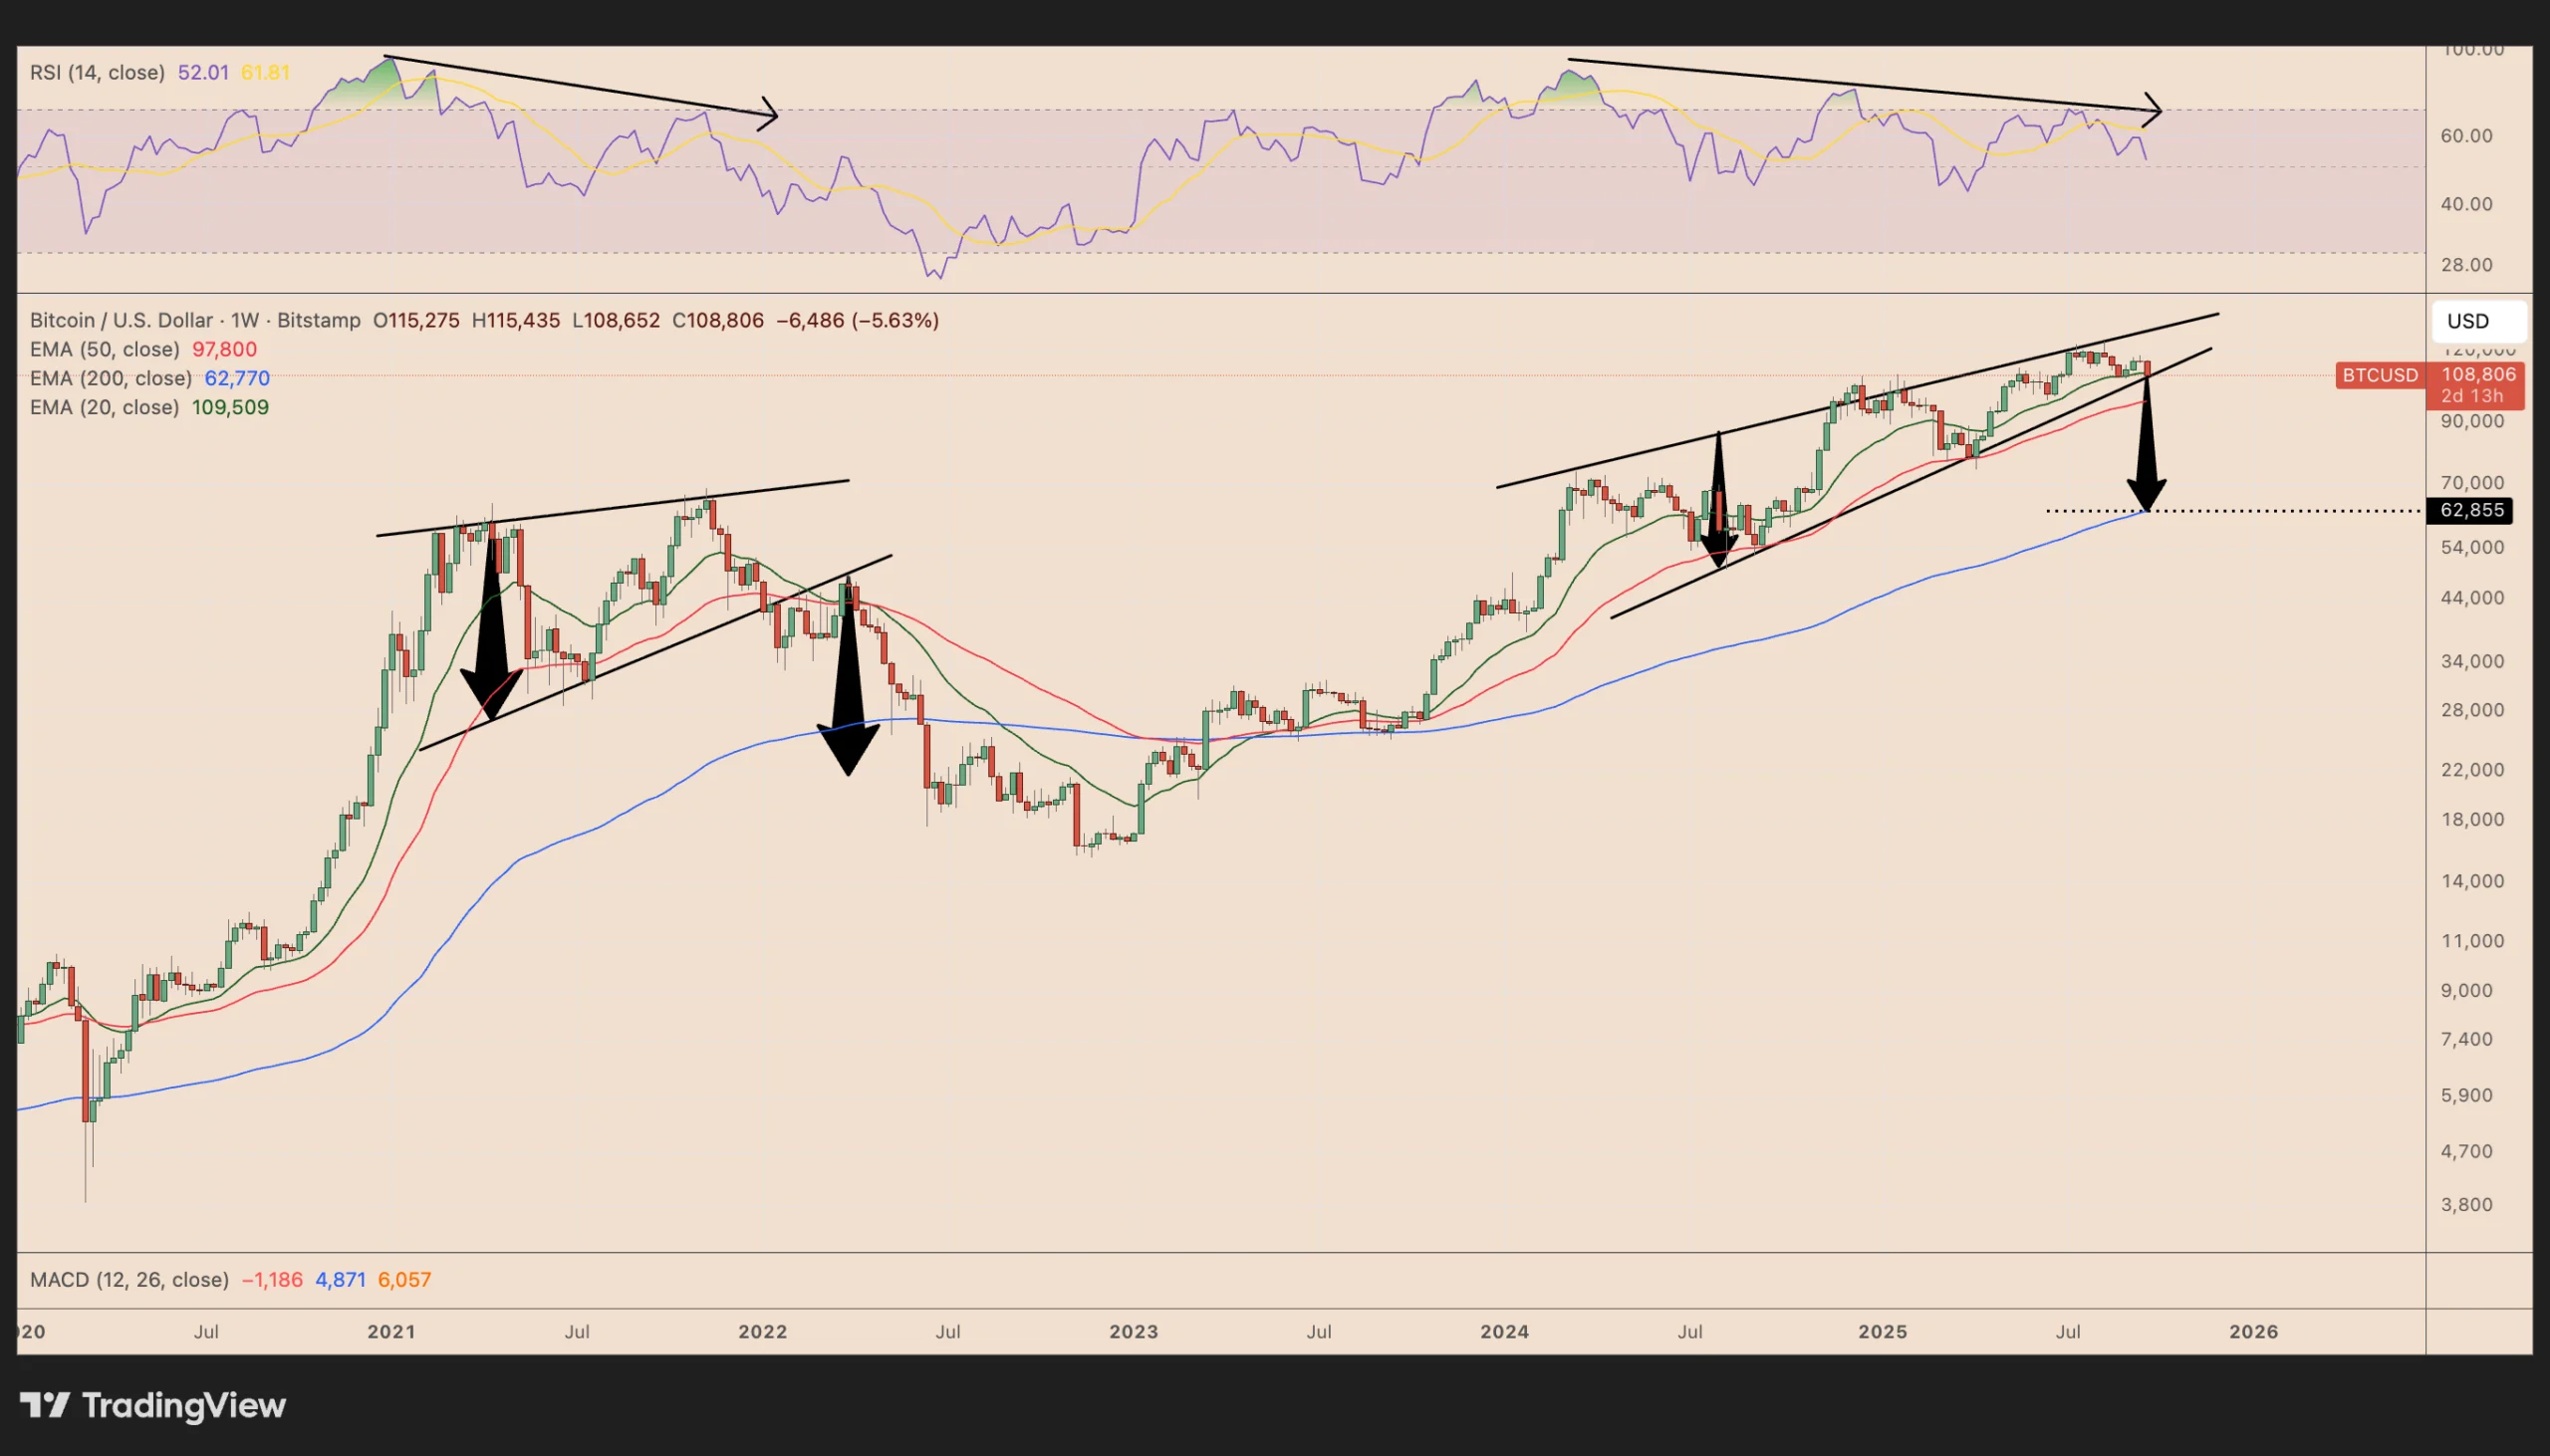Click the 2023 label on time axis
The height and width of the screenshot is (1456, 2550).
[1133, 1332]
